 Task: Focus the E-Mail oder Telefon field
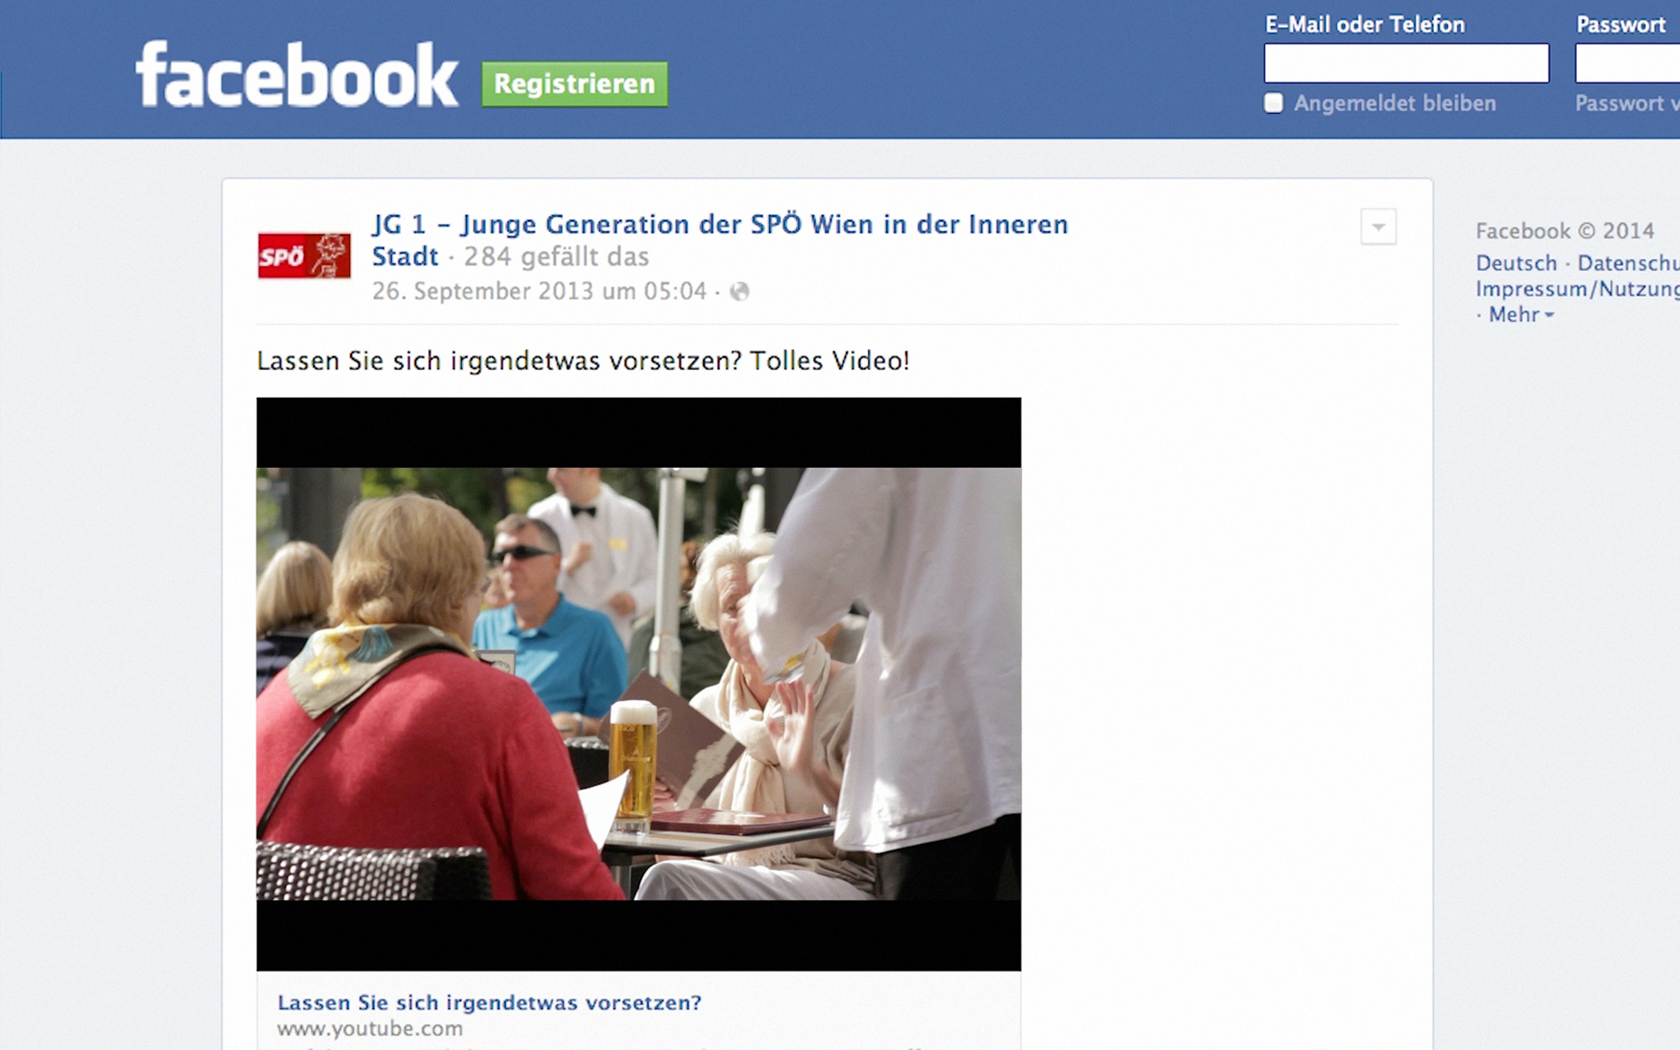click(1406, 63)
